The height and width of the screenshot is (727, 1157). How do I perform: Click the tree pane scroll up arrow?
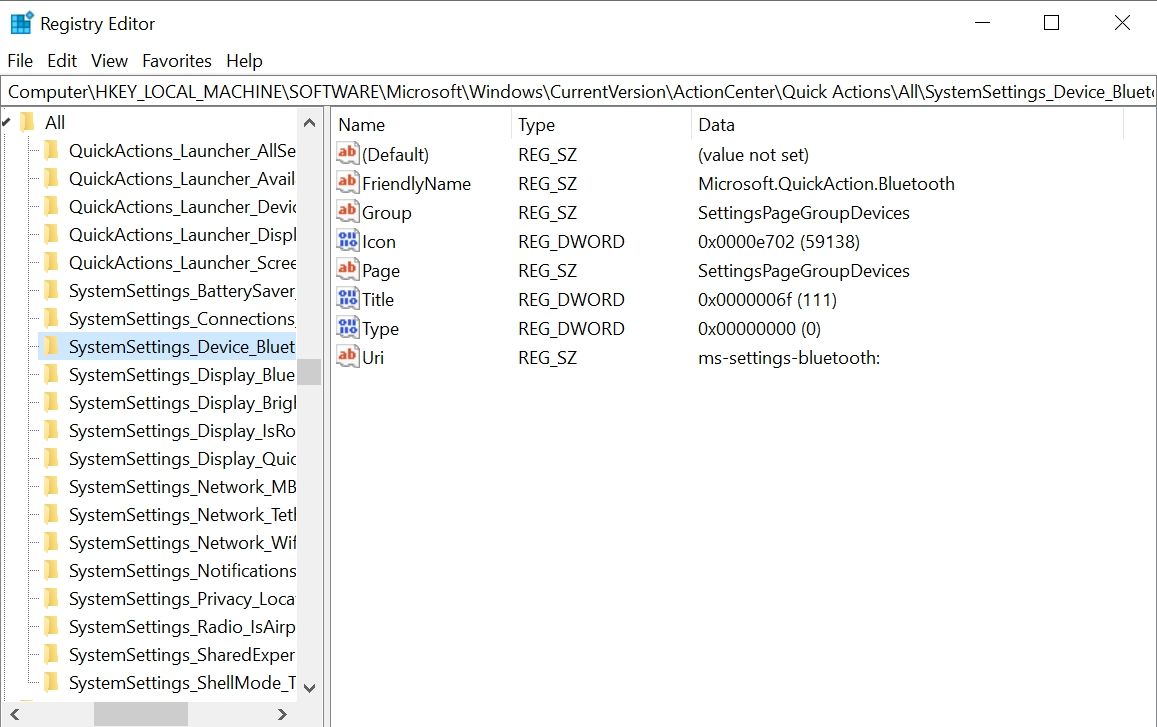coord(310,123)
